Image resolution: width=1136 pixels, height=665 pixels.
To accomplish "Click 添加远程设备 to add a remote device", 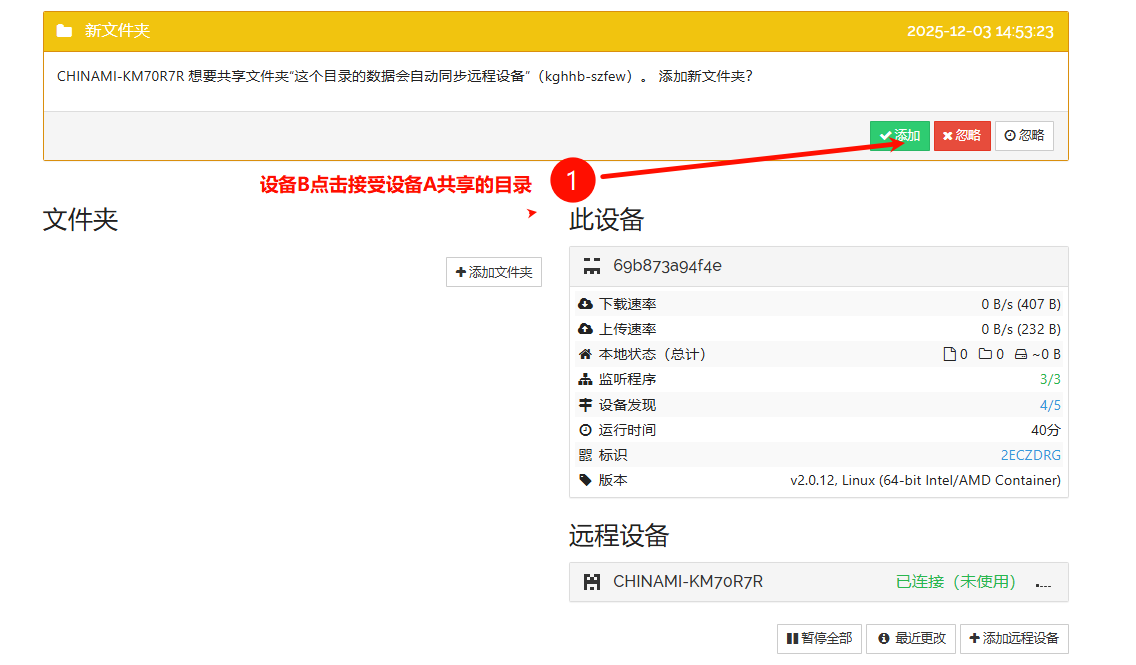I will click(x=1014, y=638).
